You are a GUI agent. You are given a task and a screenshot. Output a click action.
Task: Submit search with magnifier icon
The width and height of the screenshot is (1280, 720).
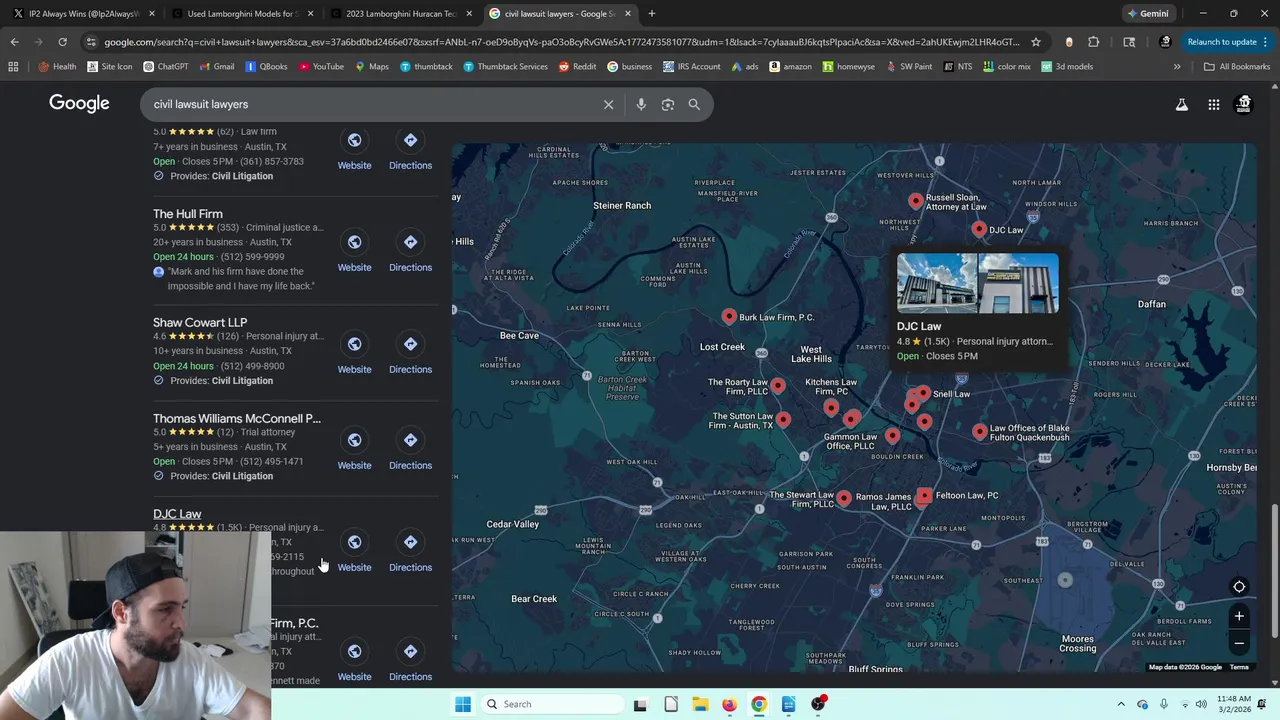click(694, 104)
